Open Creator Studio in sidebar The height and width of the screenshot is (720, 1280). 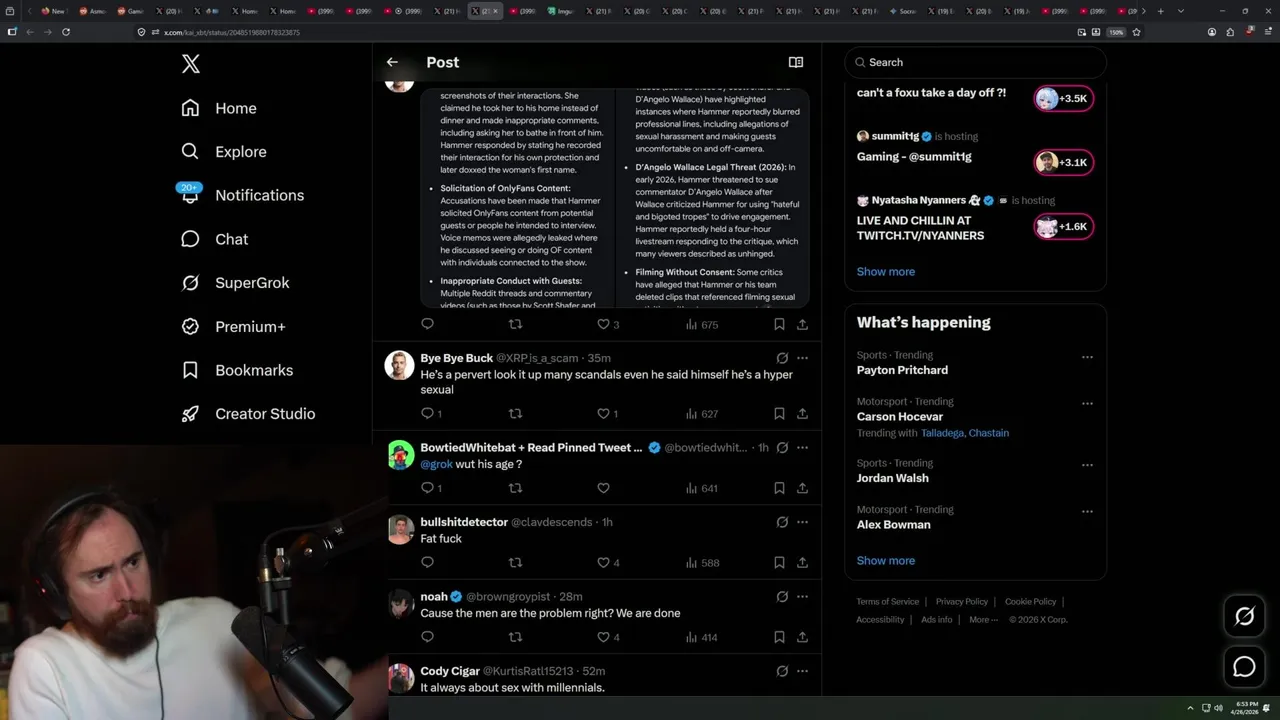coord(248,414)
